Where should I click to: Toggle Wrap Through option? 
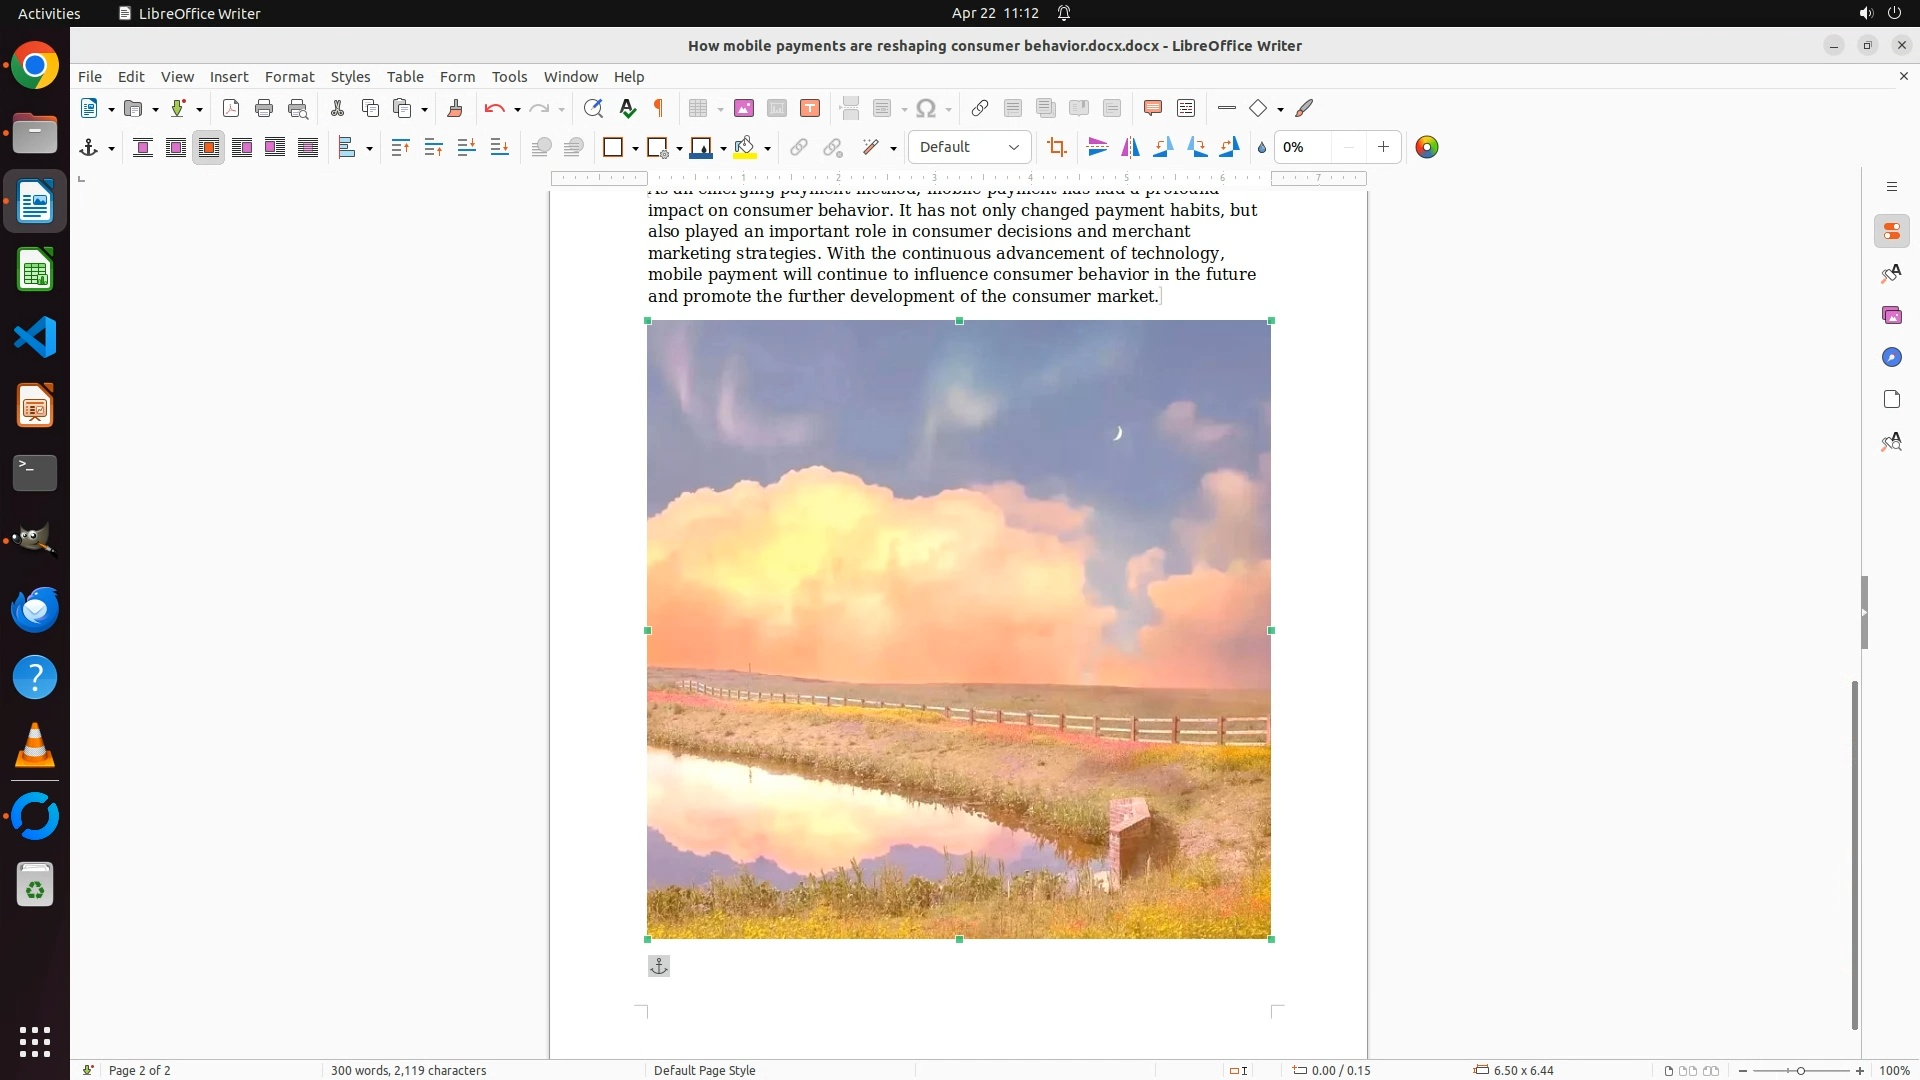pos(308,148)
